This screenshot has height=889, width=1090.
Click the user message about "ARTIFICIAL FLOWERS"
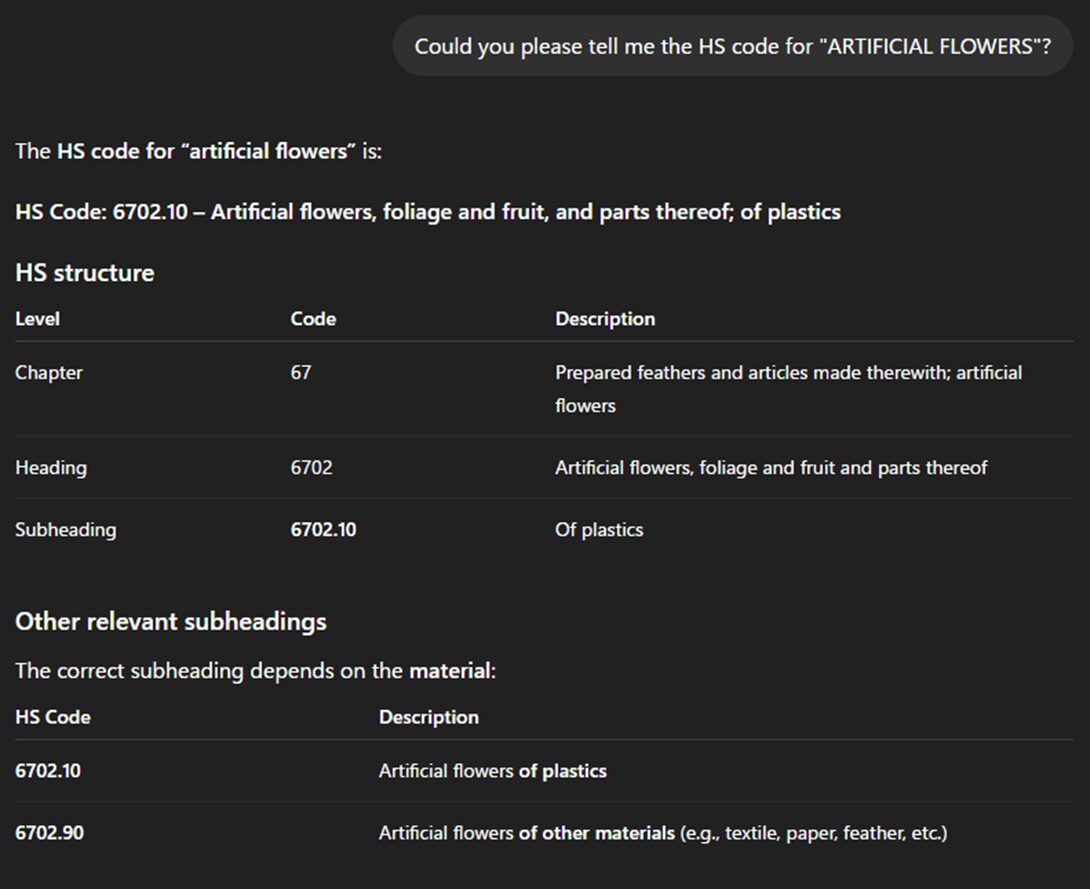[732, 46]
